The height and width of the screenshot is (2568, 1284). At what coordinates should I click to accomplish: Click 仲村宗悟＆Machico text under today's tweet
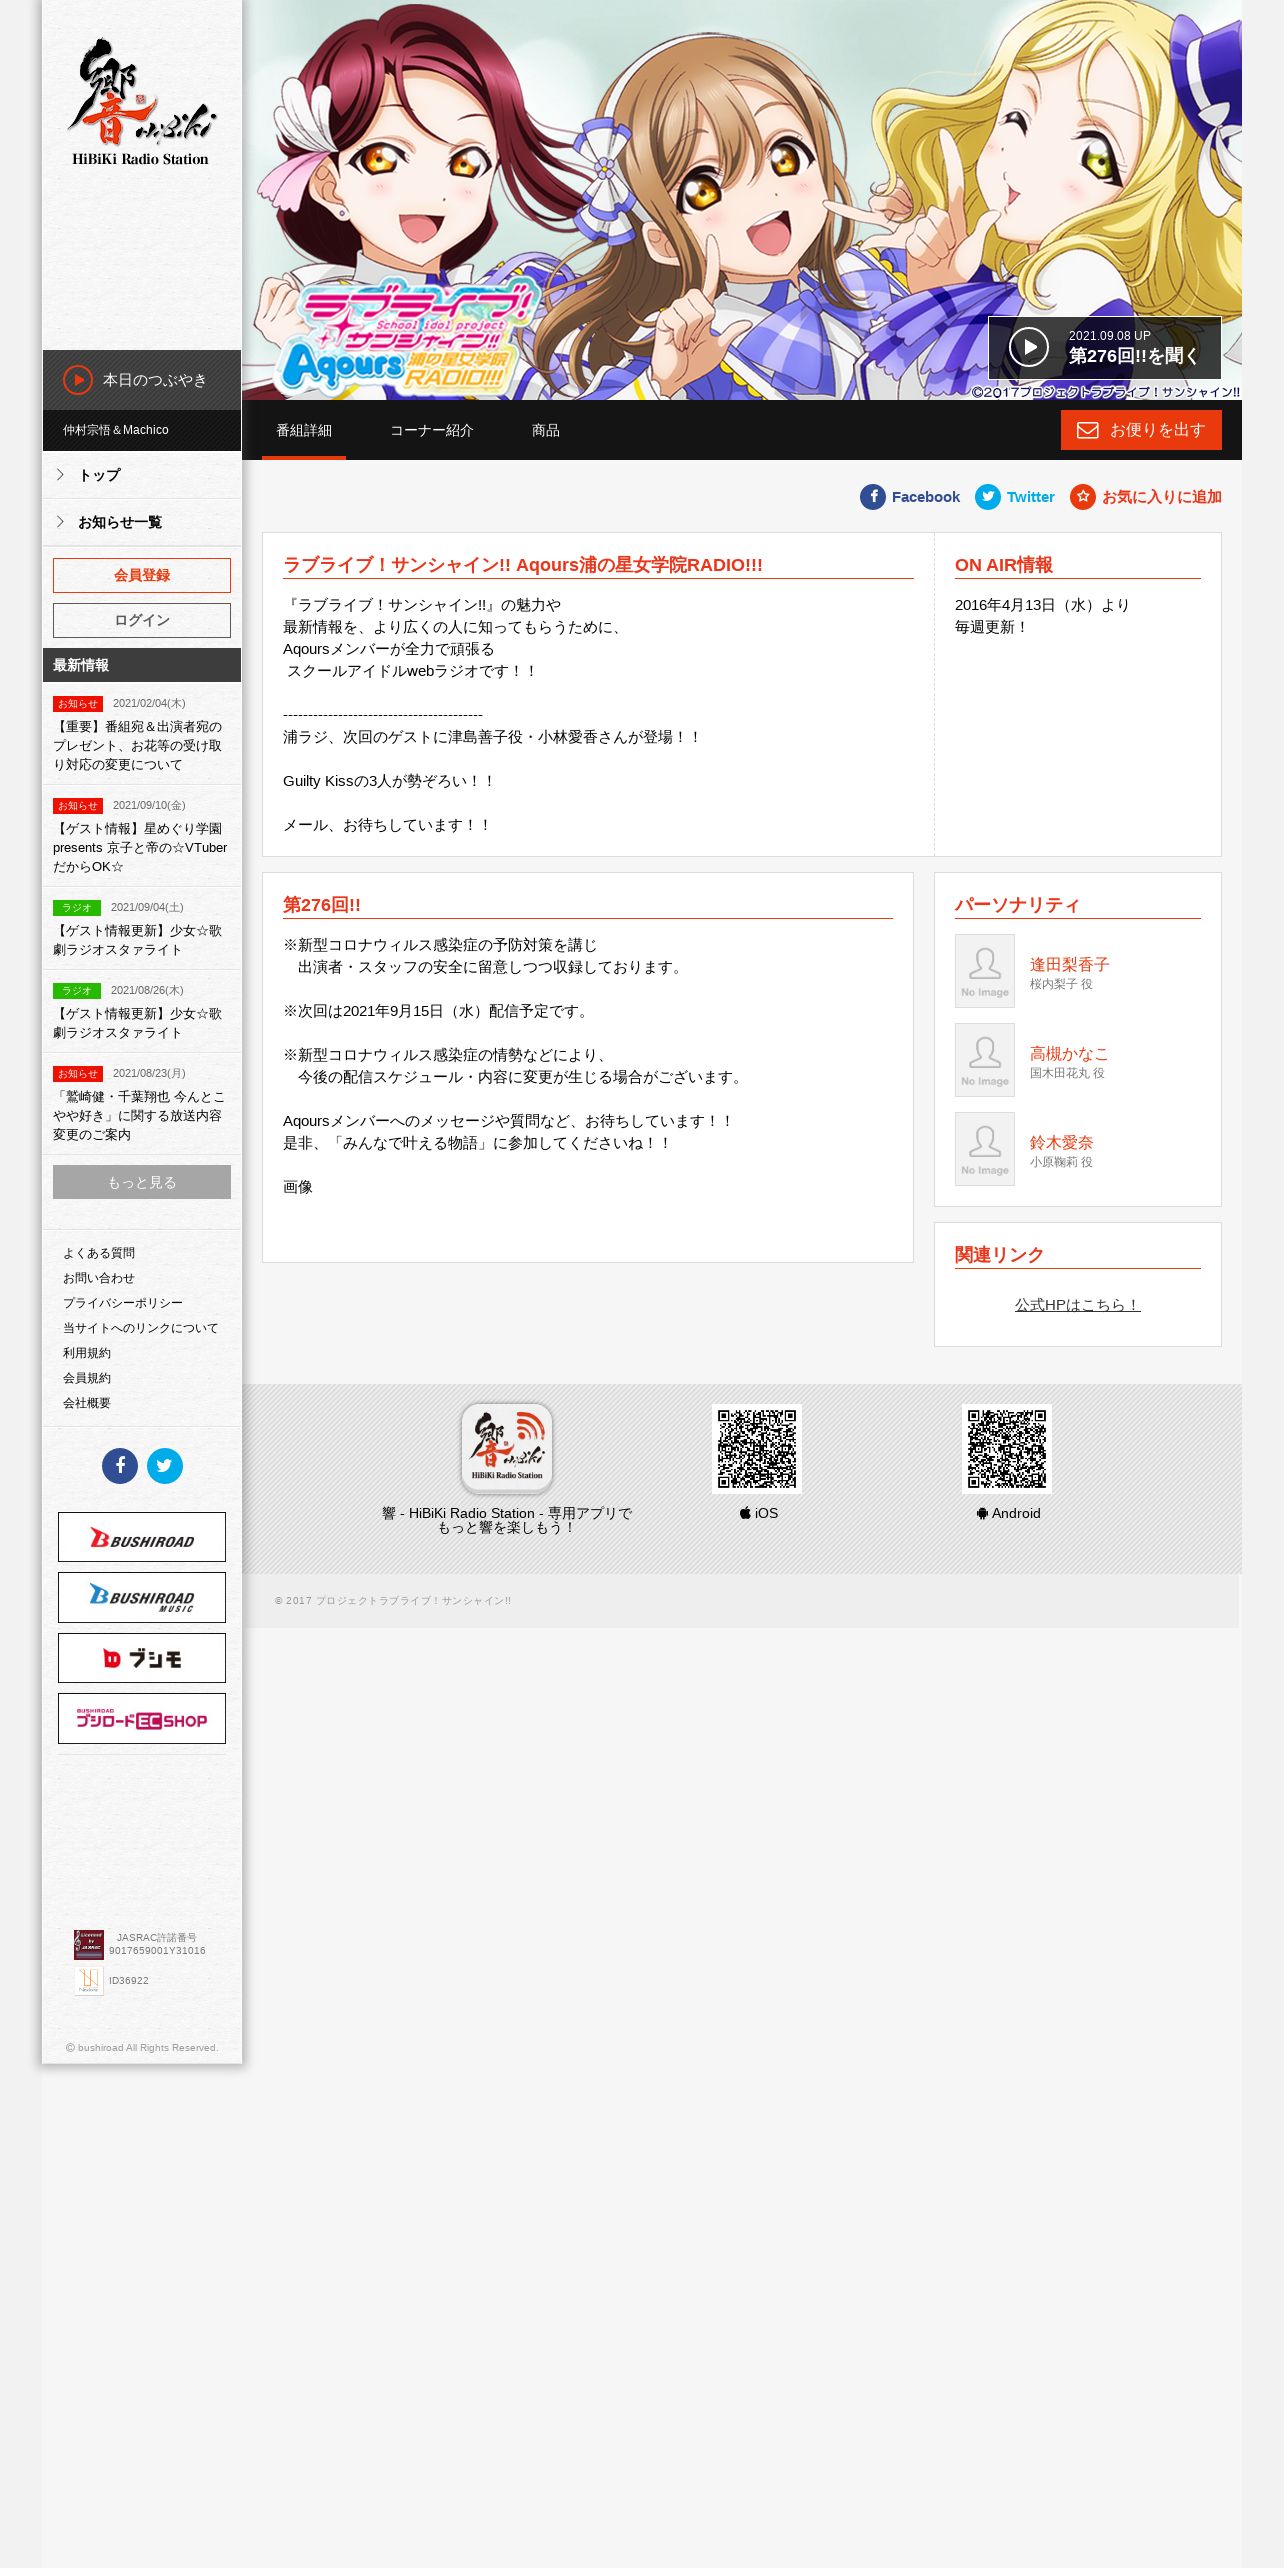(x=116, y=430)
